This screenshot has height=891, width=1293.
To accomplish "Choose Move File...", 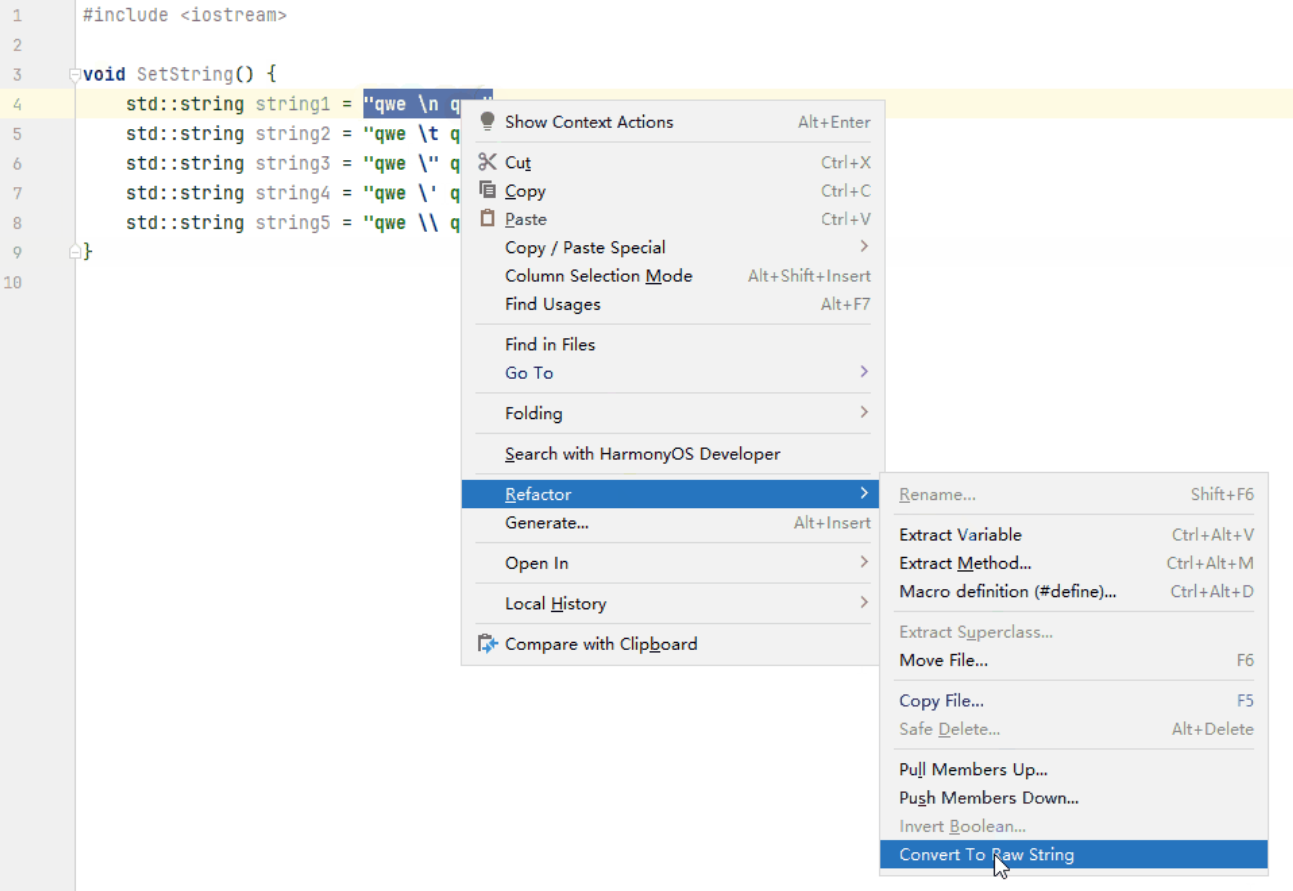I will tap(1074, 660).
